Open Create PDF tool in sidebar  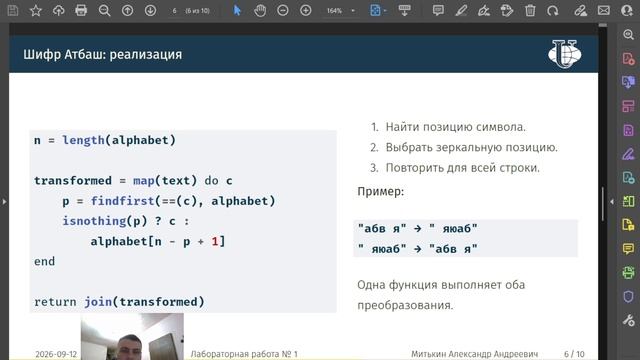click(x=629, y=58)
